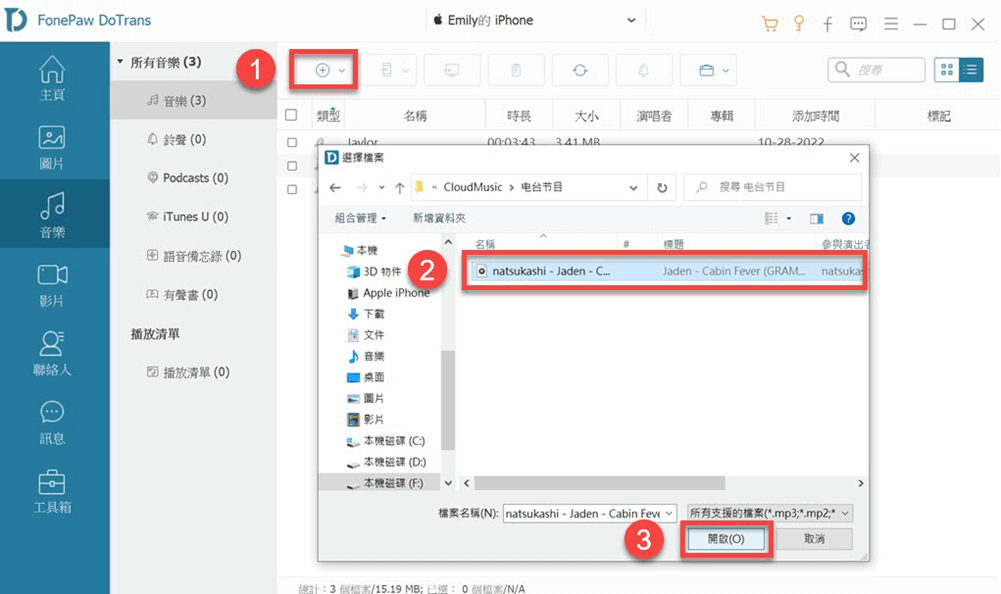Open the feedback chat icon

tap(859, 24)
